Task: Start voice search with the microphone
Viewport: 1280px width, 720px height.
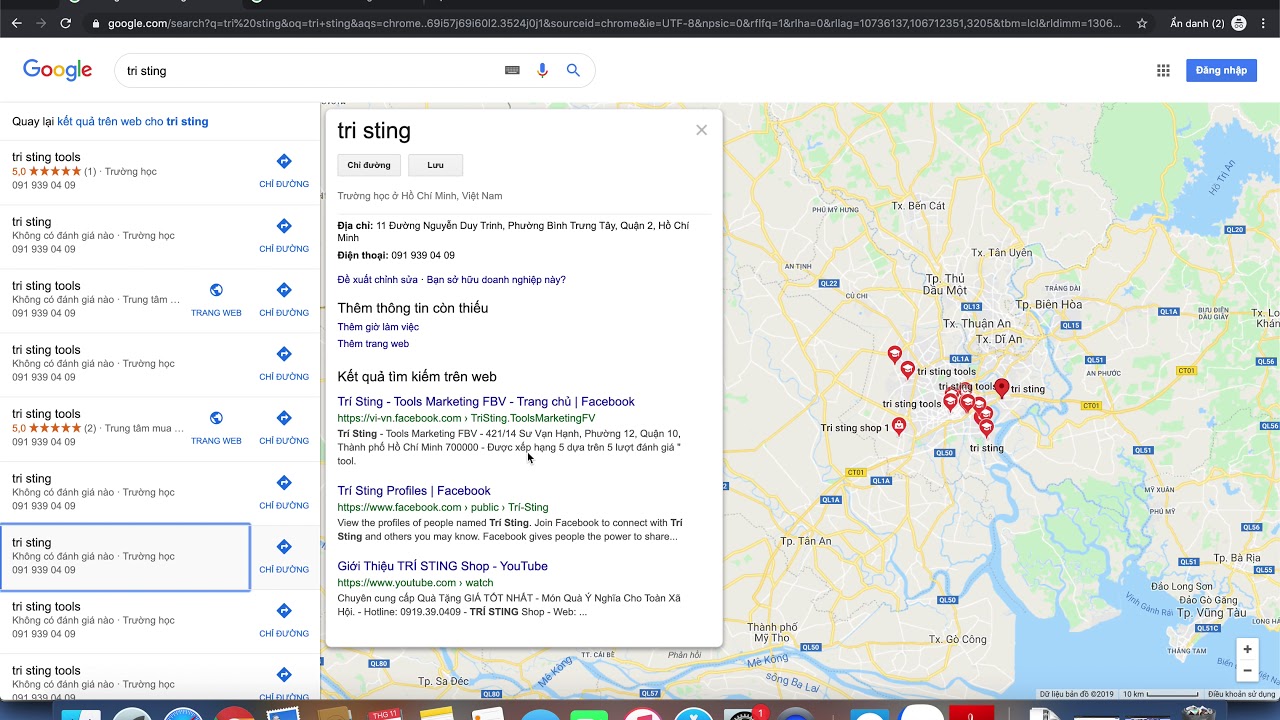Action: [x=543, y=70]
